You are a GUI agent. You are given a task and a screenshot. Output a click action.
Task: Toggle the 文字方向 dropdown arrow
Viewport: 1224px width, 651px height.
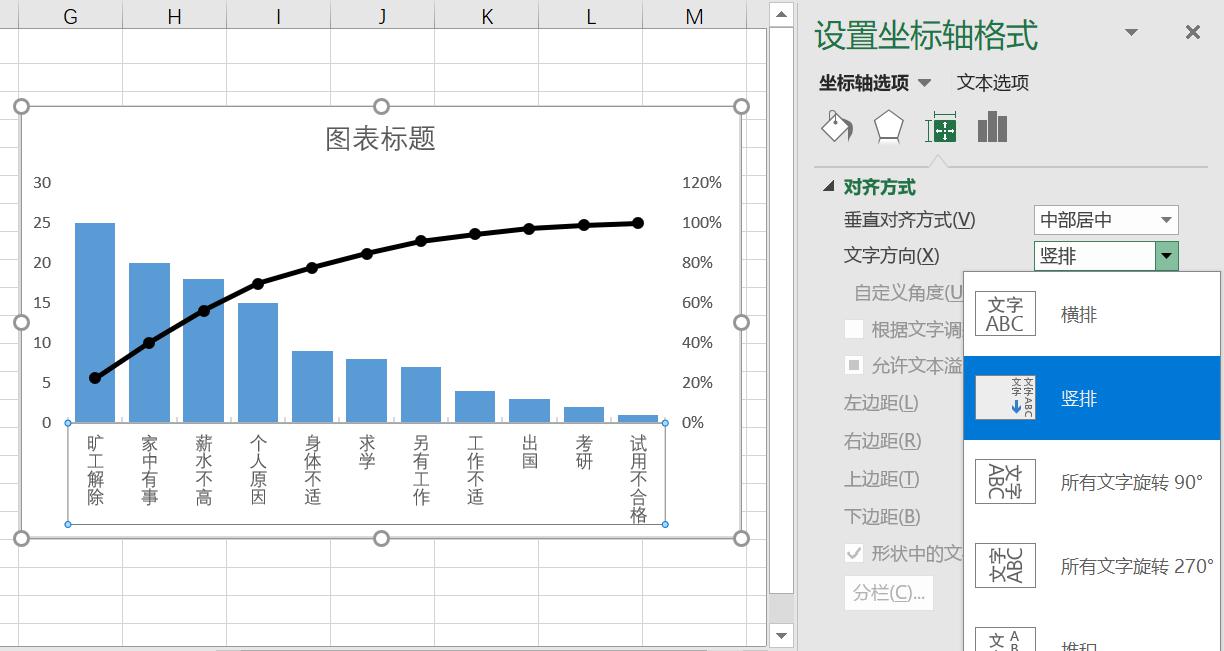(x=1166, y=256)
